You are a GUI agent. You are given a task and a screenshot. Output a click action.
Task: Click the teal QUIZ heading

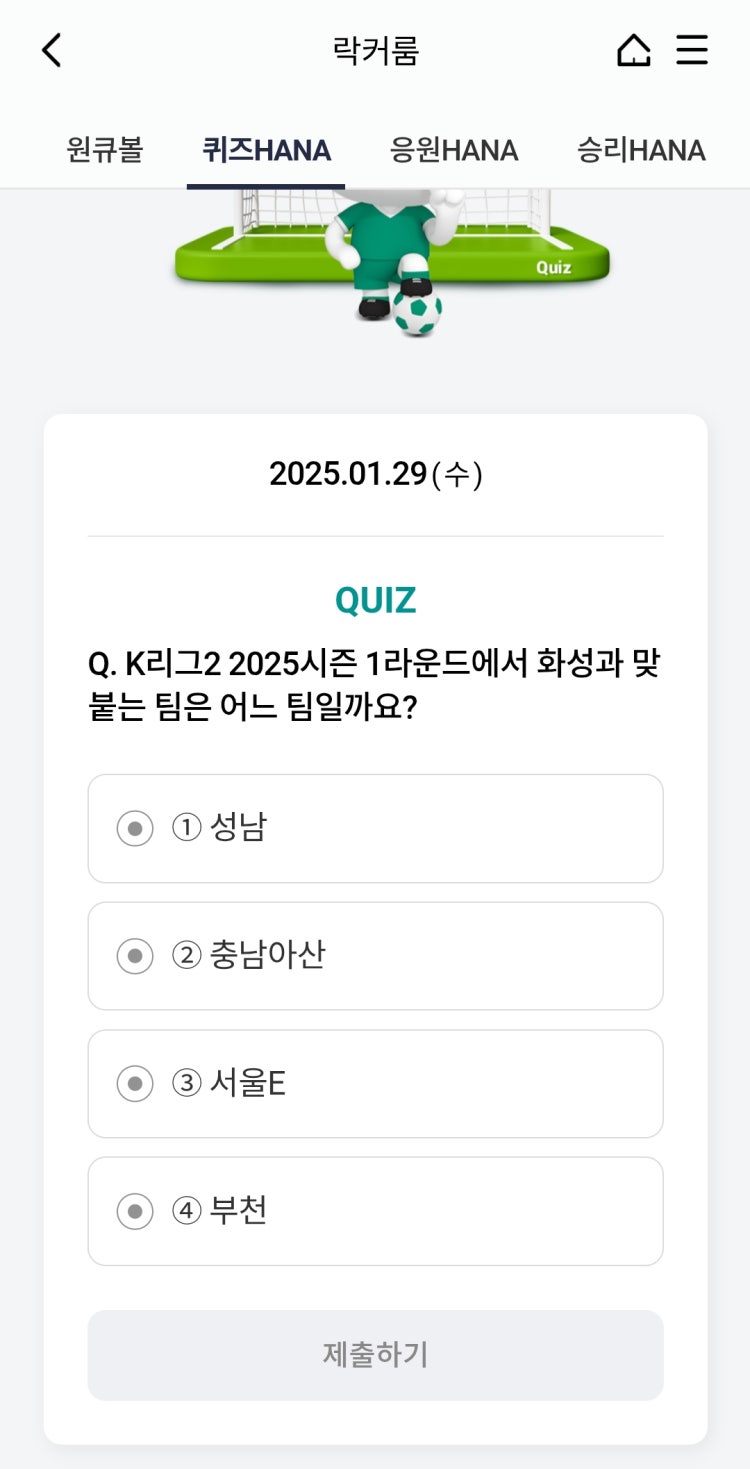click(x=375, y=600)
